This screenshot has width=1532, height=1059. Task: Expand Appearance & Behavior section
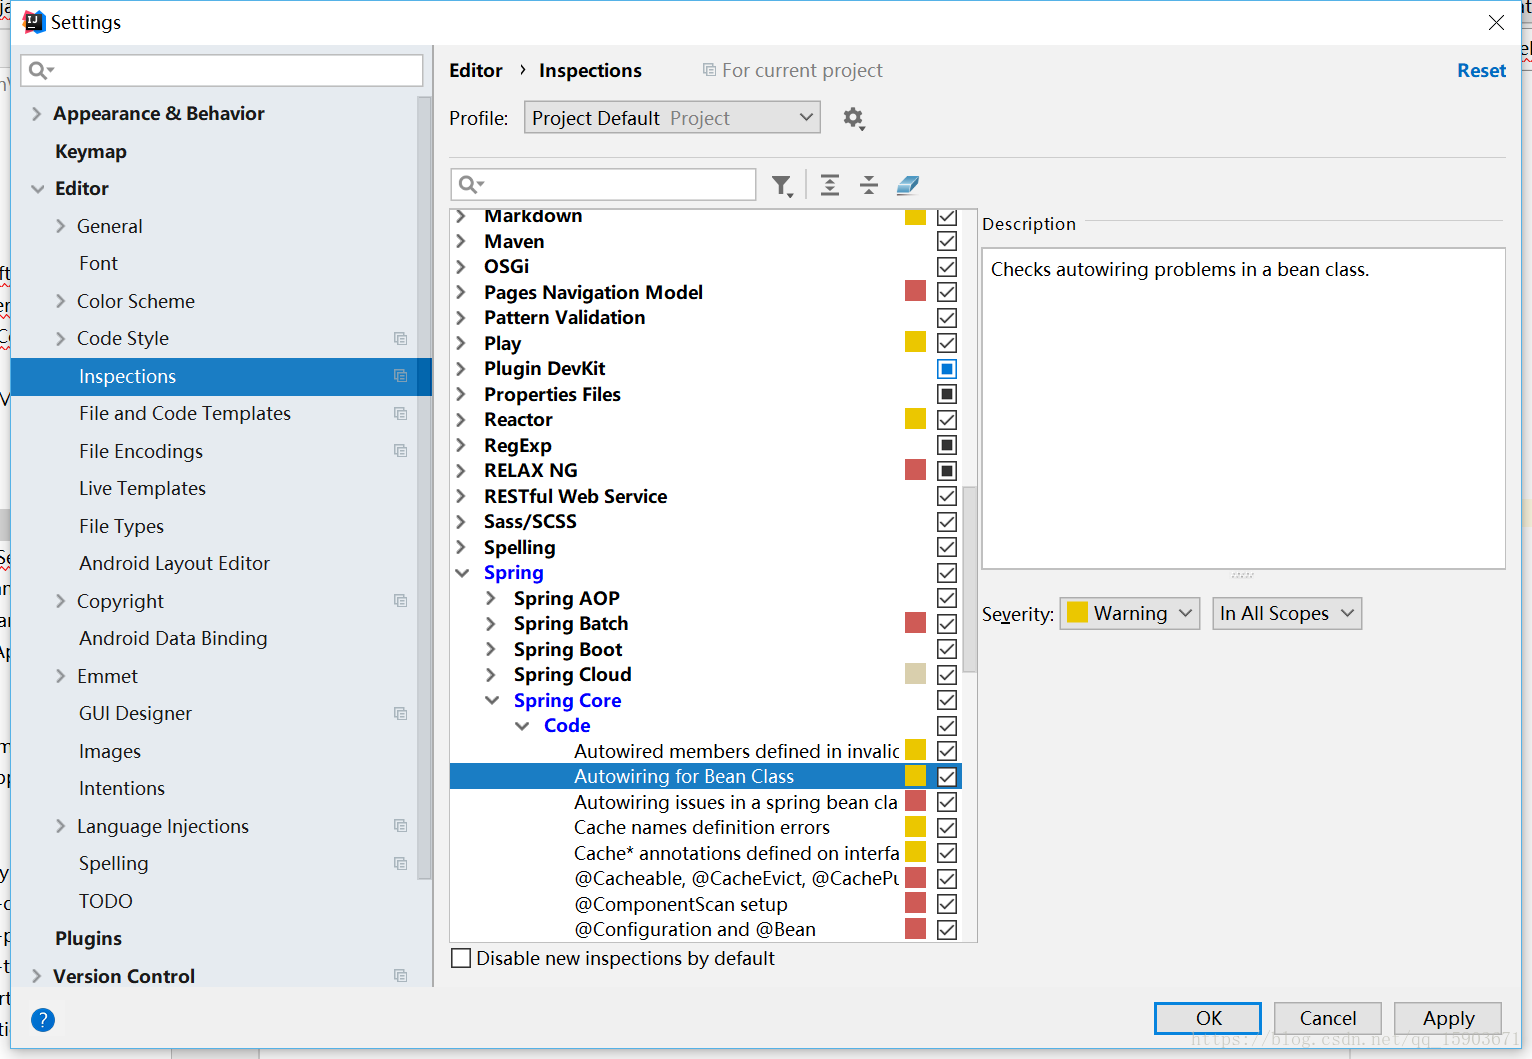37,114
